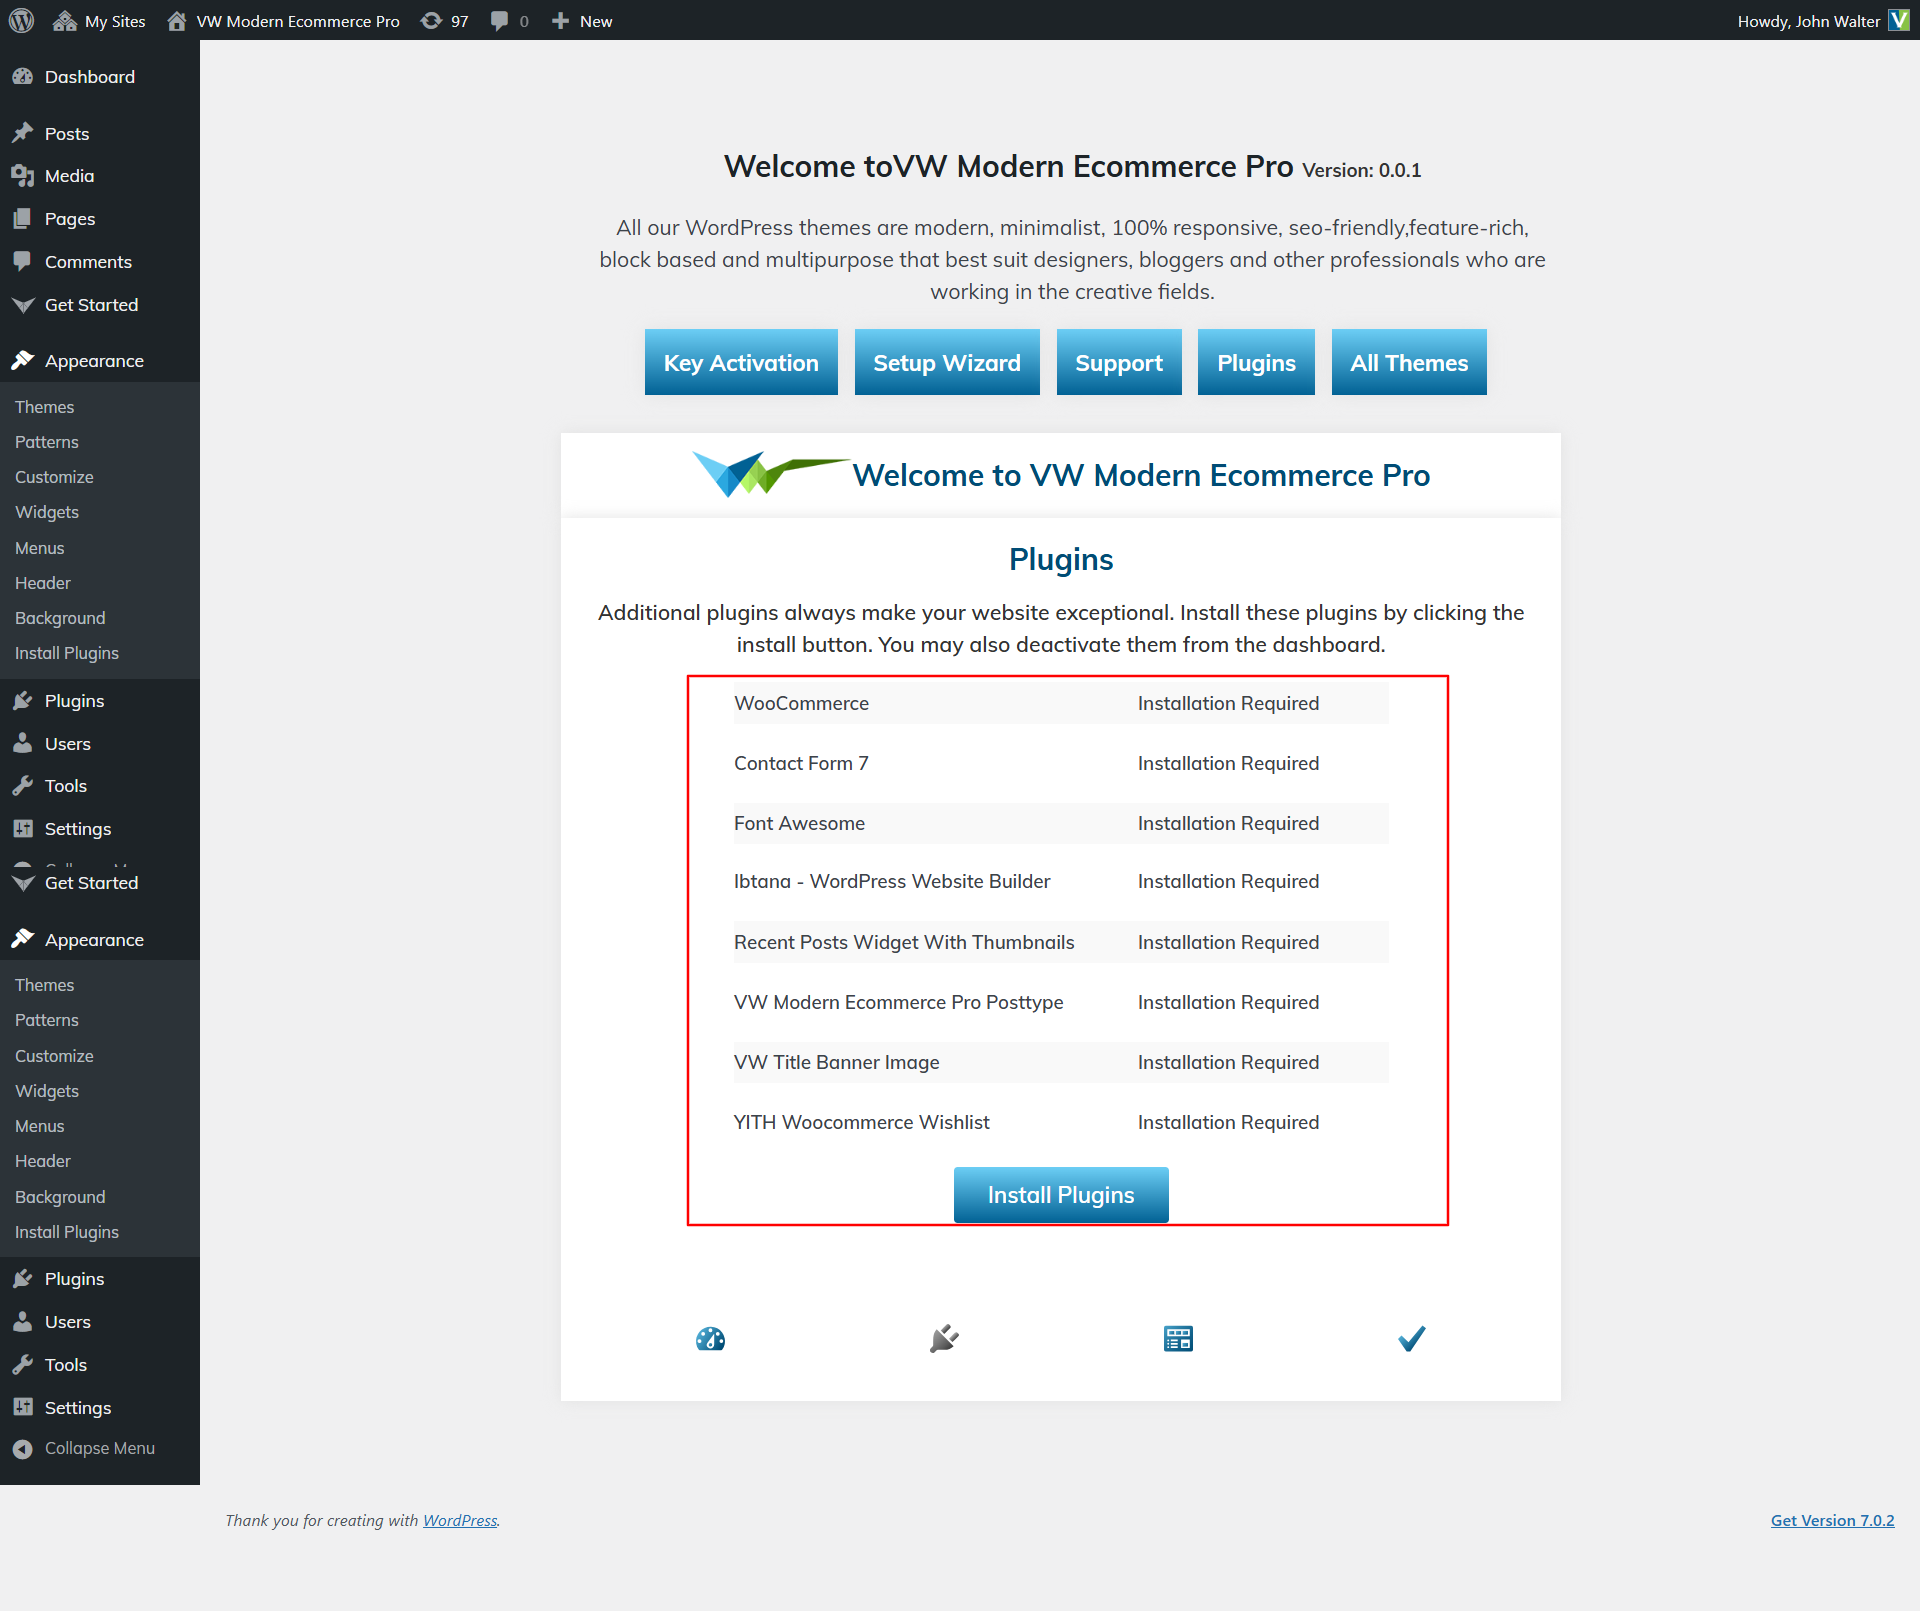
Task: Click the blue Support button
Action: pyautogui.click(x=1119, y=362)
